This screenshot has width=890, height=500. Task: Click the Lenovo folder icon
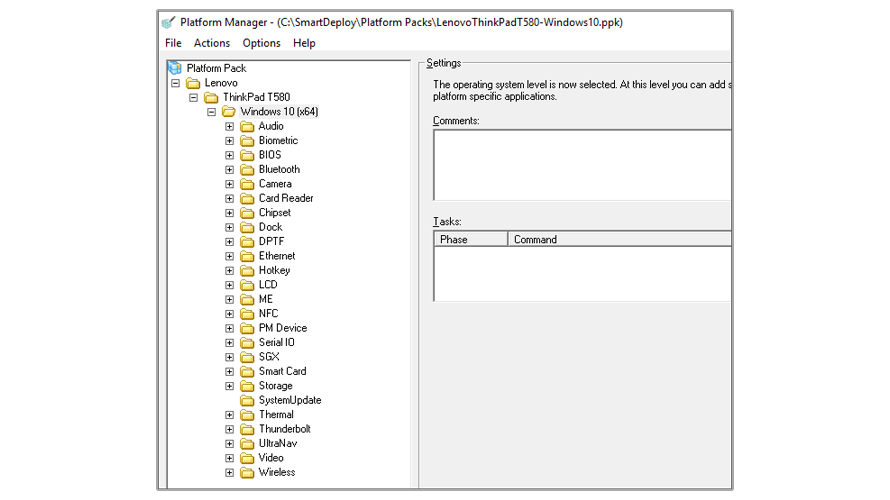click(193, 83)
